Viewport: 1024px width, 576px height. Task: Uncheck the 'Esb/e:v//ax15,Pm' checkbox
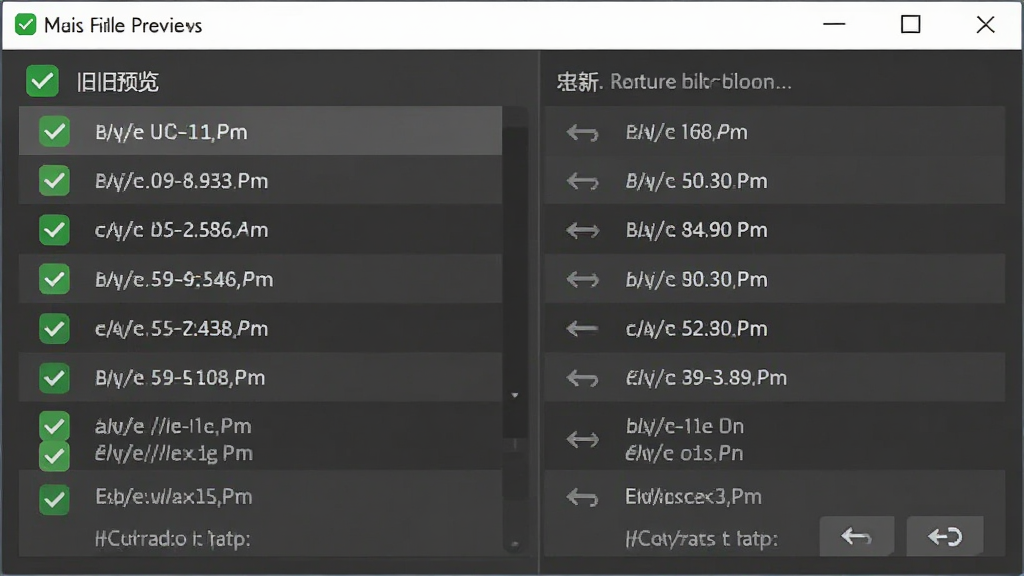(x=54, y=500)
